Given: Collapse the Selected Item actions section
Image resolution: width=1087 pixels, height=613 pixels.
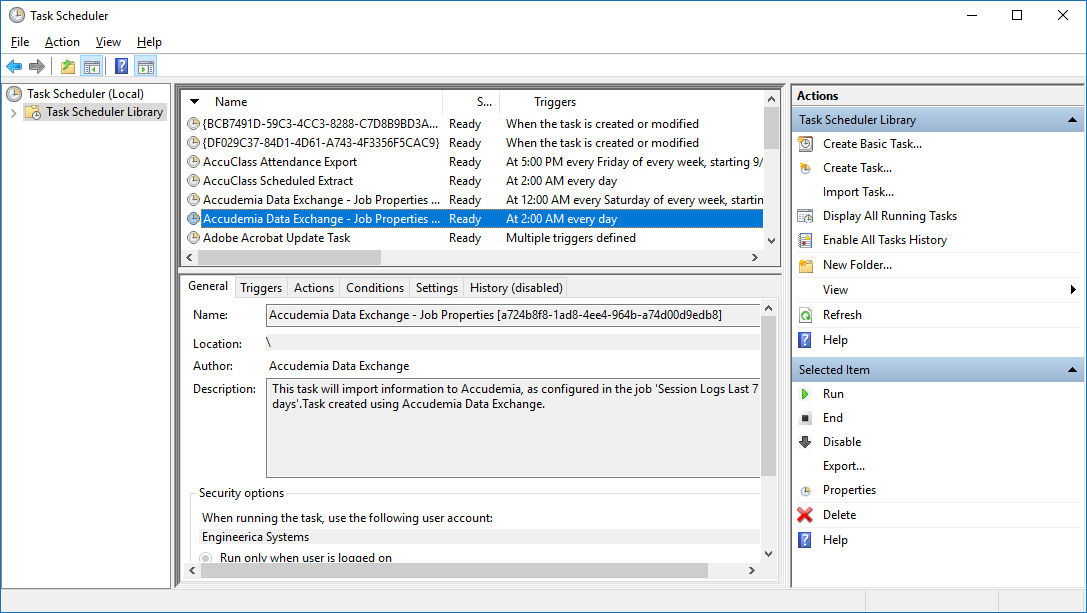Looking at the screenshot, I should 1072,370.
